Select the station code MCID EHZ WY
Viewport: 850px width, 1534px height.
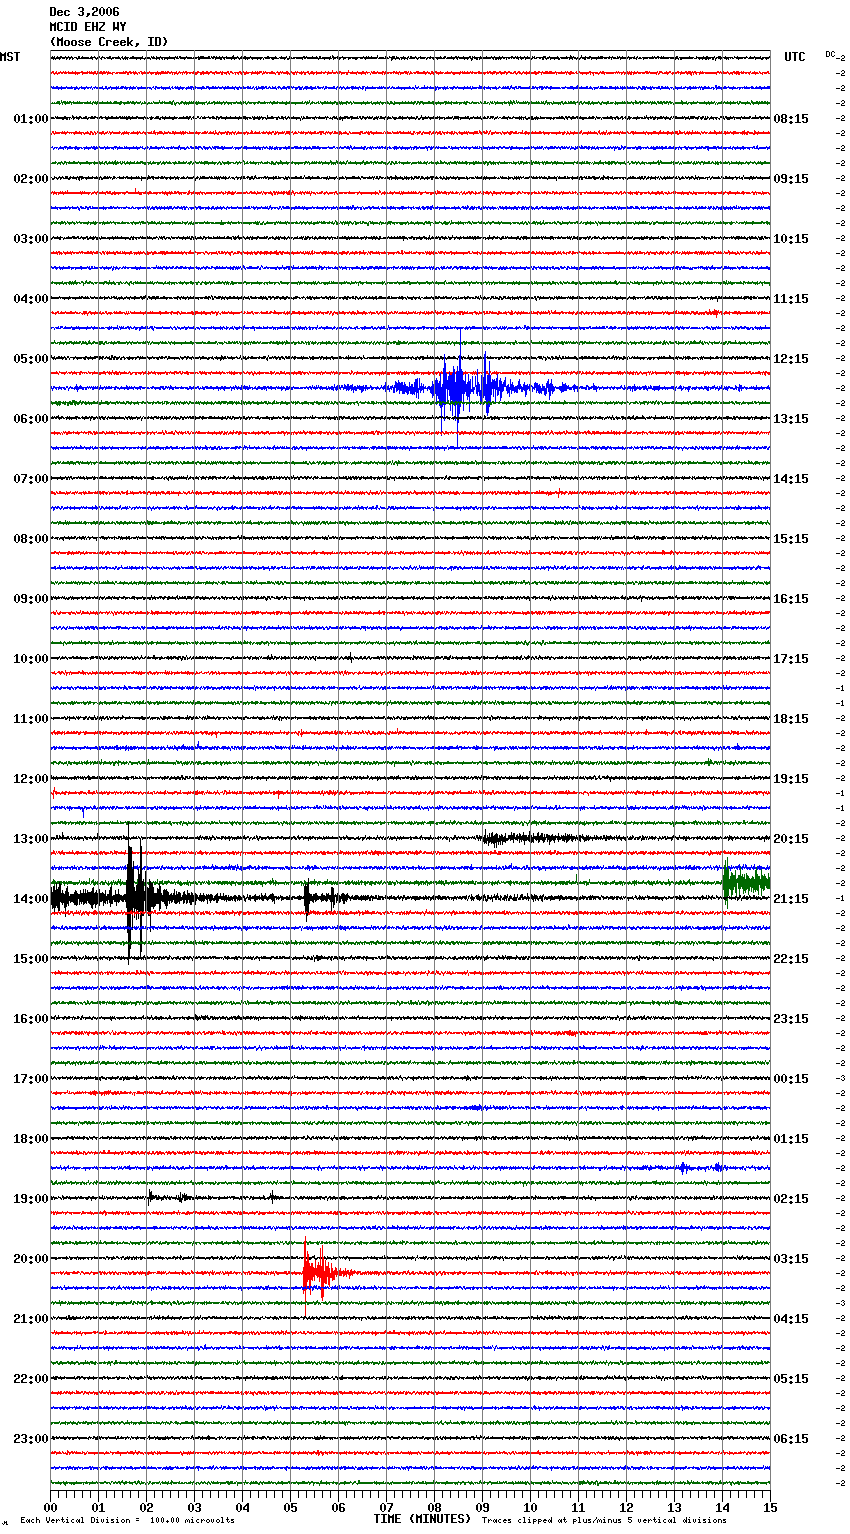point(88,27)
